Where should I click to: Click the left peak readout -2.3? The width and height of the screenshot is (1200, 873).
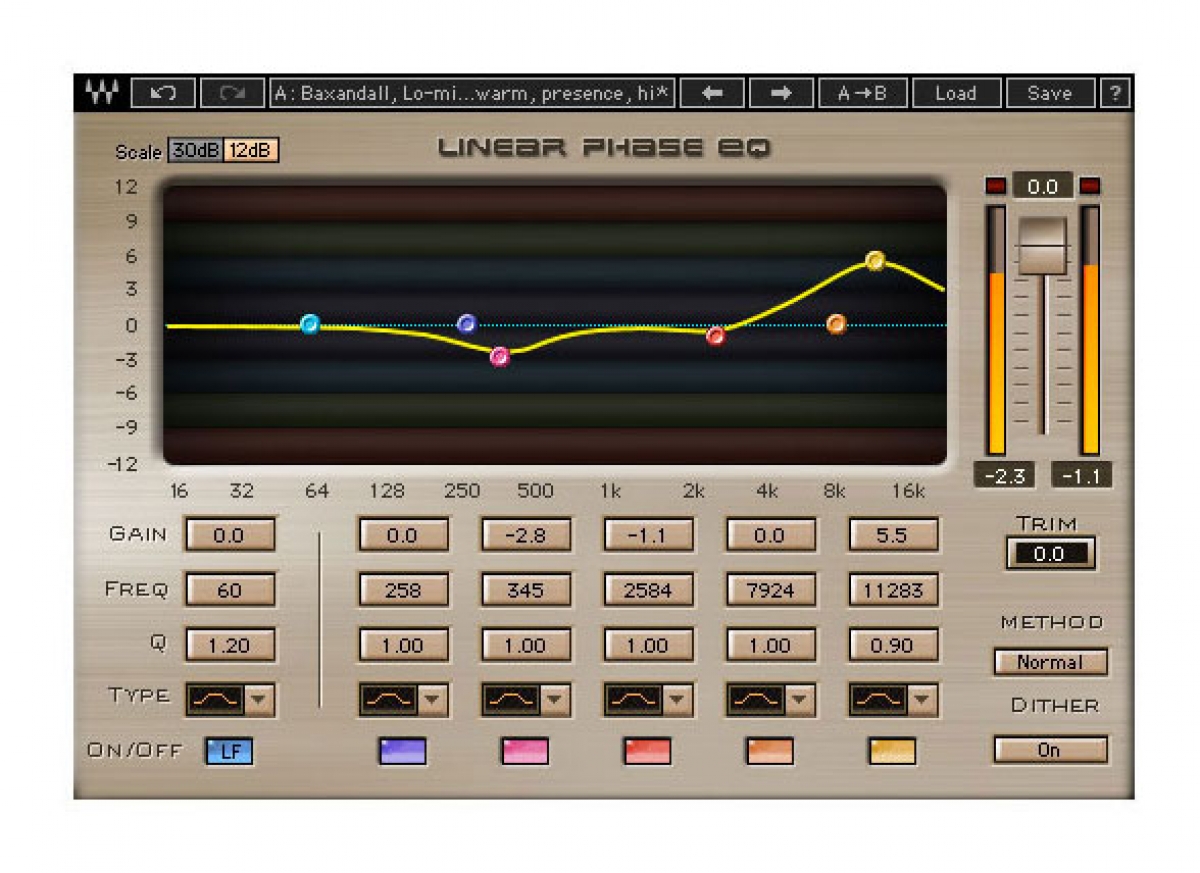tap(1004, 476)
